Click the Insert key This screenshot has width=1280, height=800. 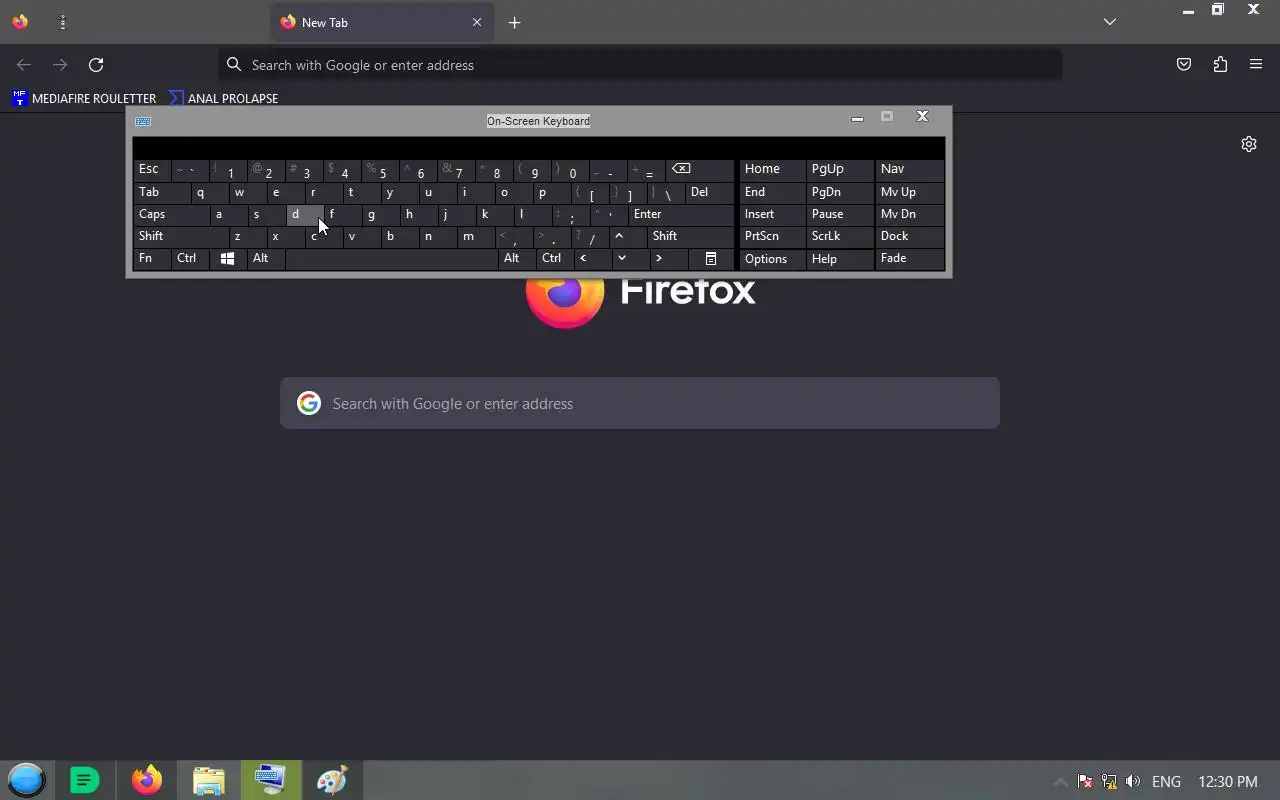[772, 214]
